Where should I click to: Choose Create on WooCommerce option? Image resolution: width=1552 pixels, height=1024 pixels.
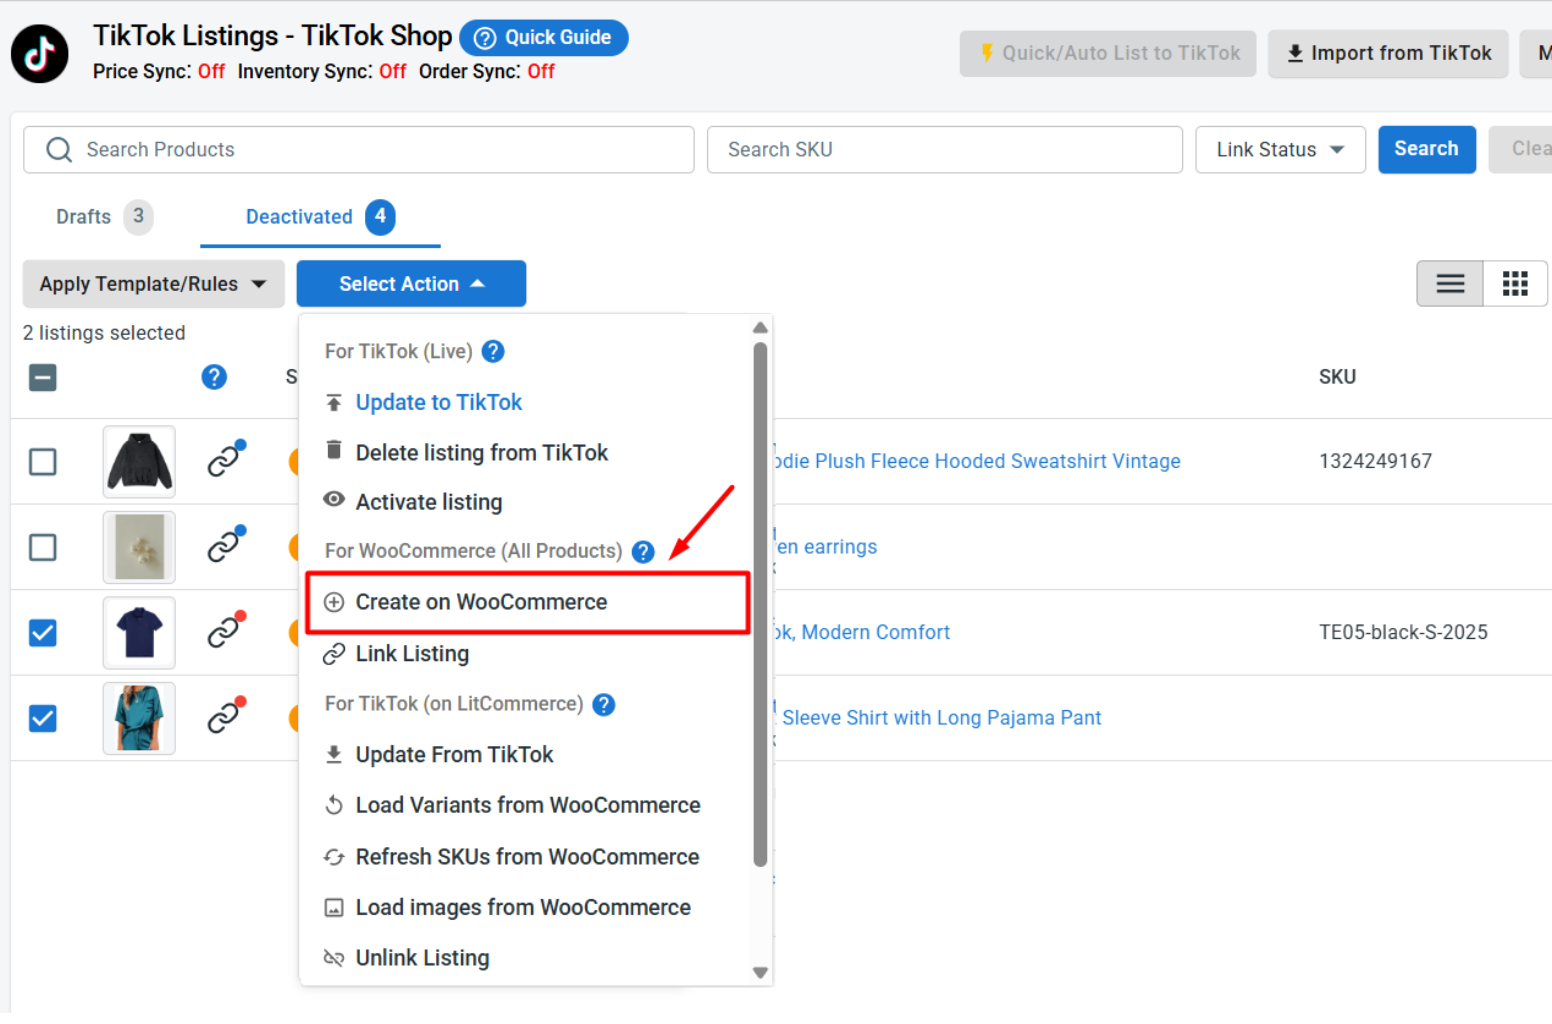[528, 602]
